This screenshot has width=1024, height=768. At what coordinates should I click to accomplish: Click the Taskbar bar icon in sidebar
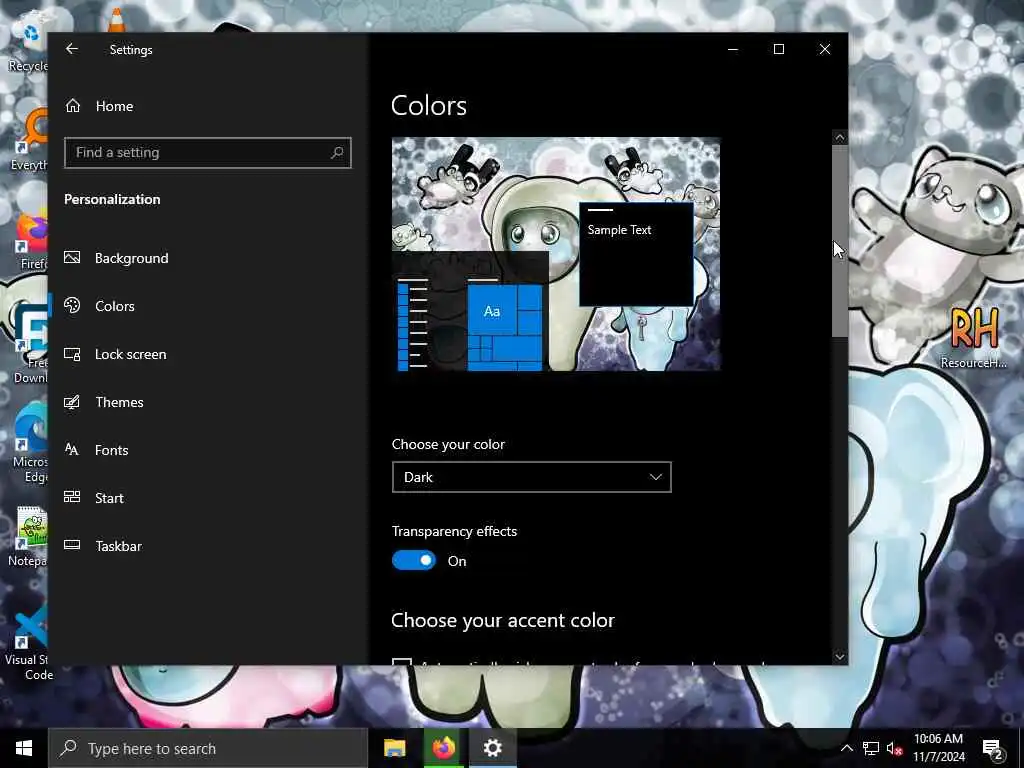[72, 545]
